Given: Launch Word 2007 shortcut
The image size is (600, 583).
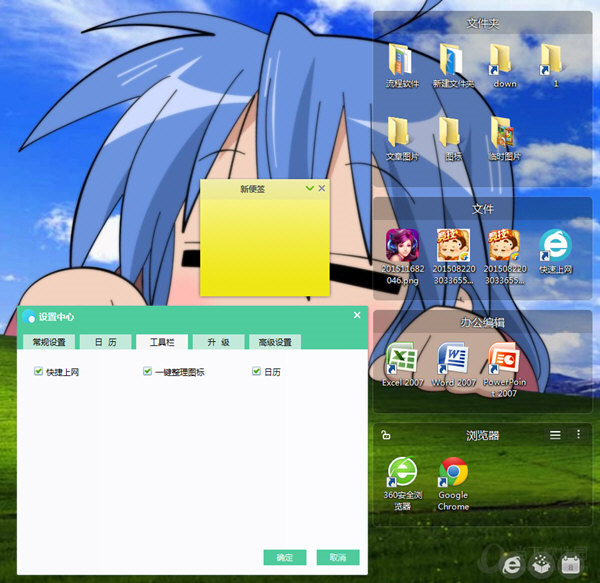Looking at the screenshot, I should [453, 364].
